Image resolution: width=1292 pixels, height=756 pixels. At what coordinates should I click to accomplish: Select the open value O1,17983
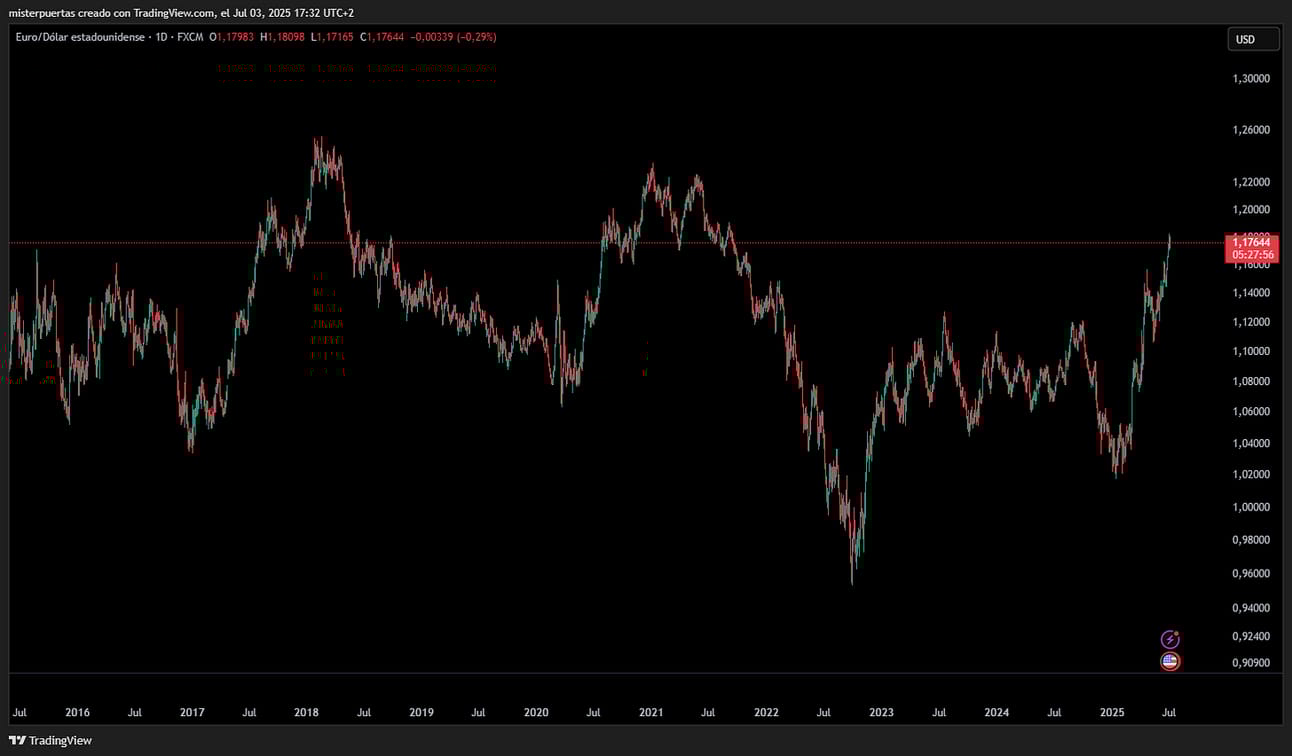point(232,37)
